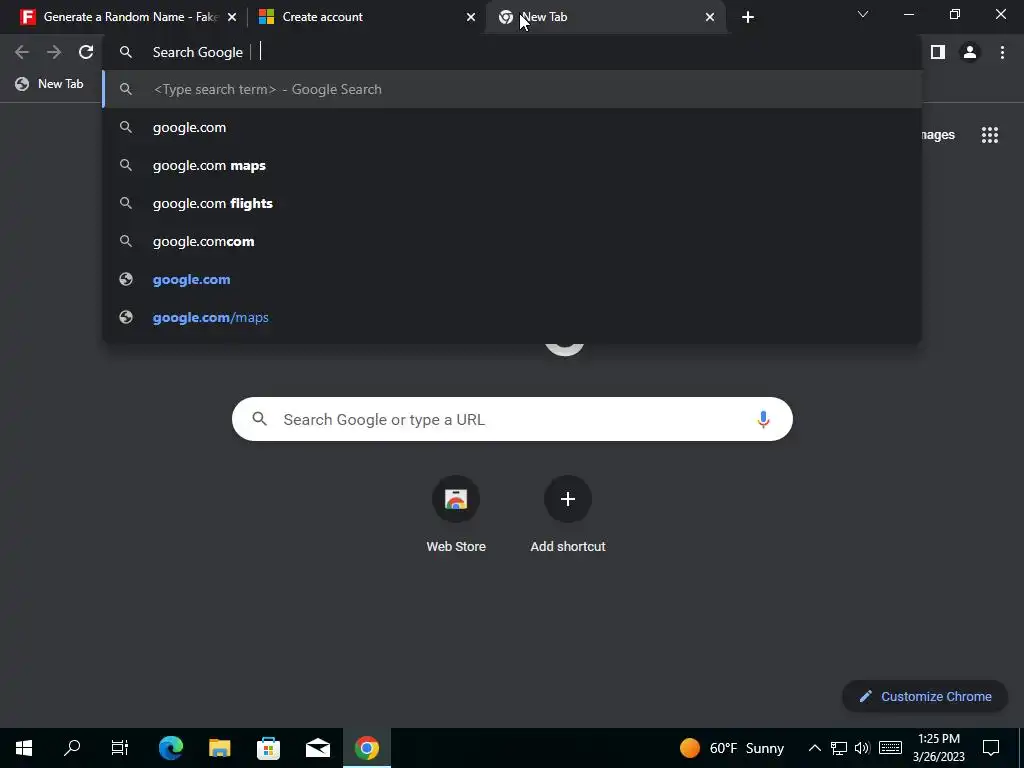Image resolution: width=1024 pixels, height=768 pixels.
Task: Open the New Tab bookmark
Action: [x=50, y=84]
